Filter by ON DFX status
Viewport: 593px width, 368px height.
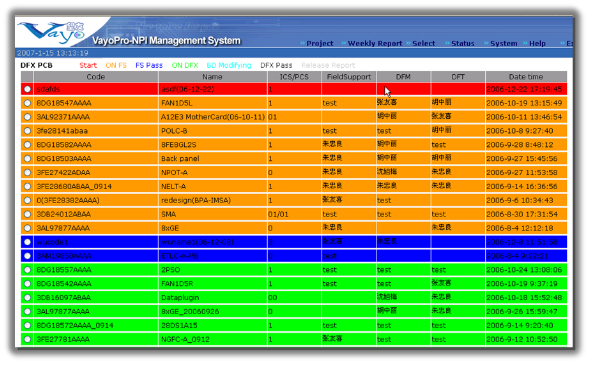click(185, 65)
